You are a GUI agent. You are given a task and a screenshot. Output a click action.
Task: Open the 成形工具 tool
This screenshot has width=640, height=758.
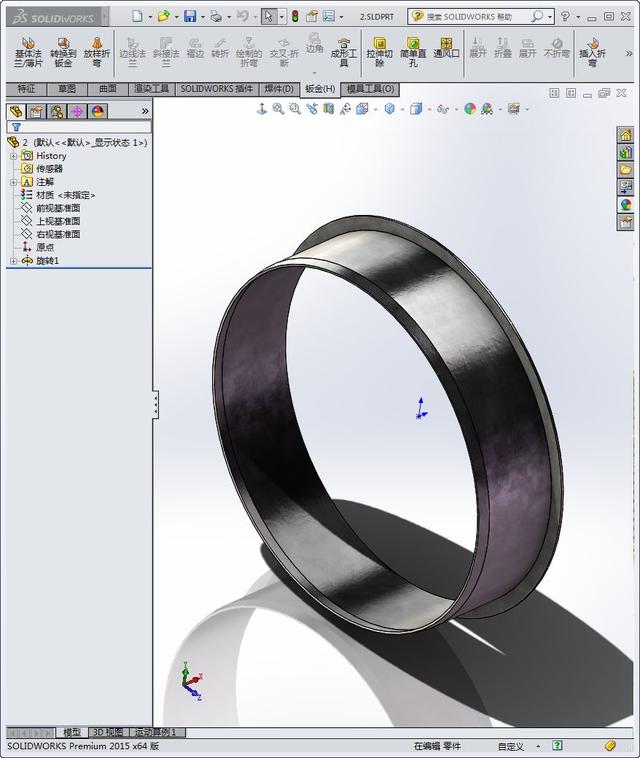tap(344, 52)
